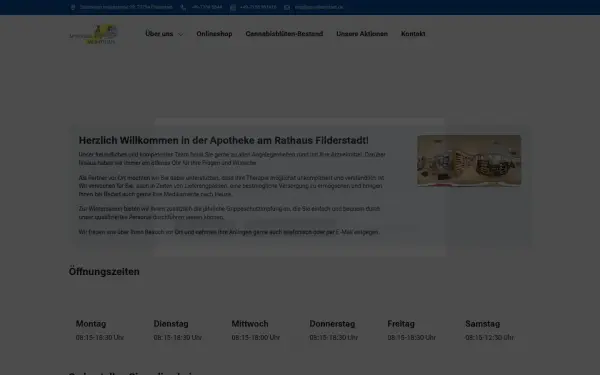Click the Samstag day label

point(483,324)
